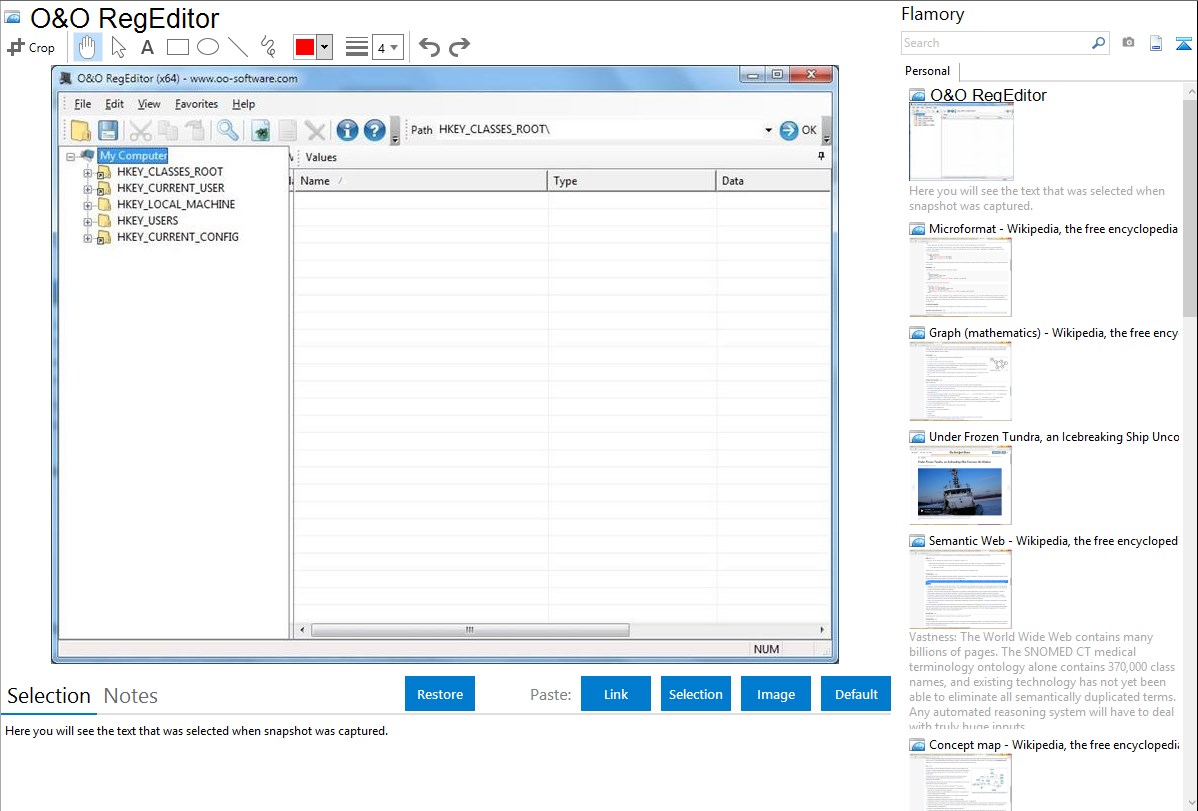Image resolution: width=1198 pixels, height=811 pixels.
Task: Redo the last annotation
Action: [x=459, y=47]
